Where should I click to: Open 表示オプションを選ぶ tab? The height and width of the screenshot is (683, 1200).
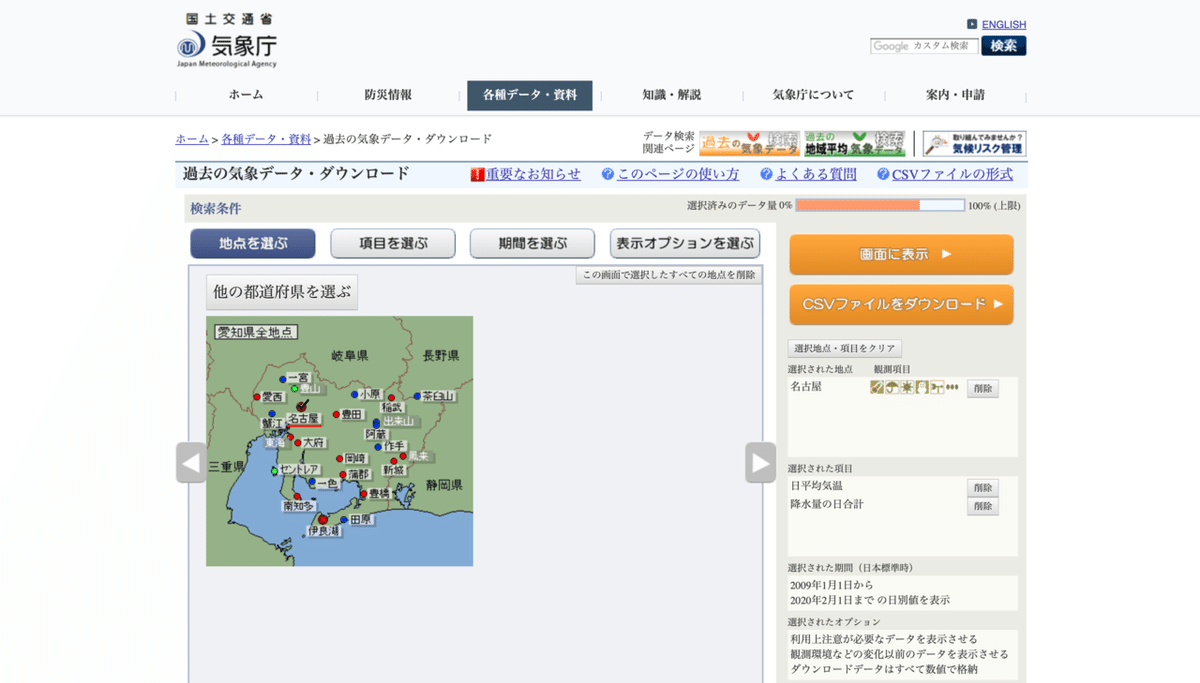tap(685, 243)
